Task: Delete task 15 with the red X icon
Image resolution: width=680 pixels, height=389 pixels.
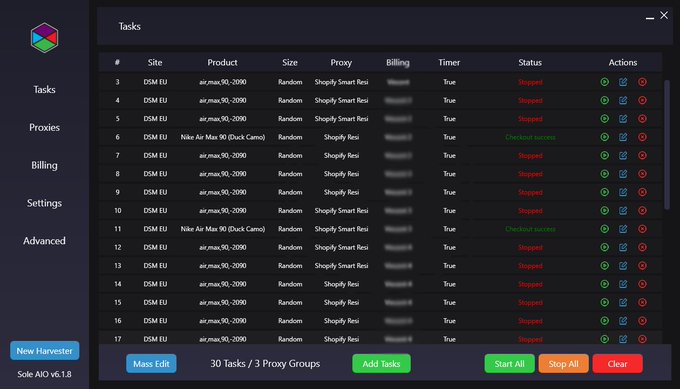Action: click(642, 302)
